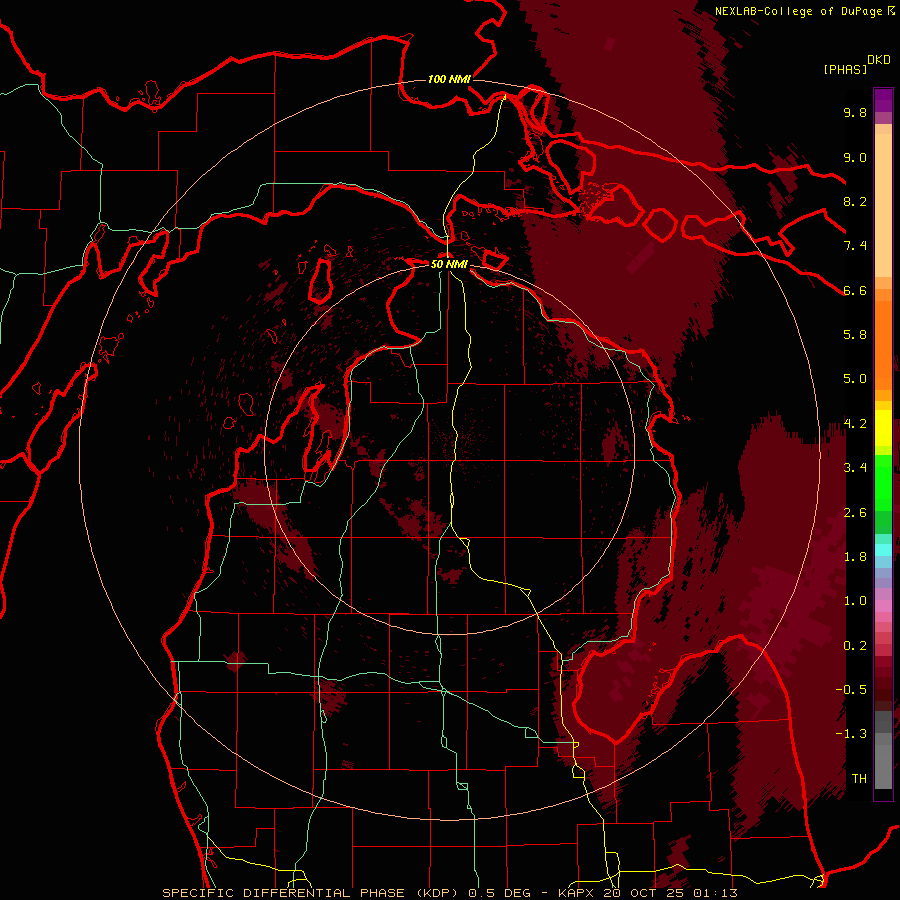The height and width of the screenshot is (900, 900).
Task: Click the 50 NMI range ring label
Action: (x=449, y=264)
